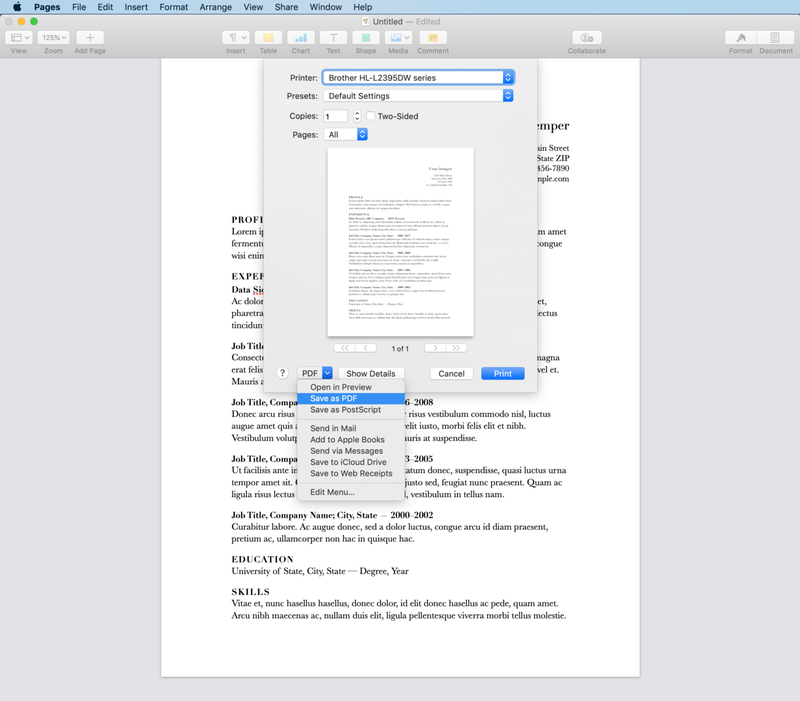Viewport: 800px width, 701px height.
Task: Click the Add Page plus icon
Action: [x=90, y=38]
